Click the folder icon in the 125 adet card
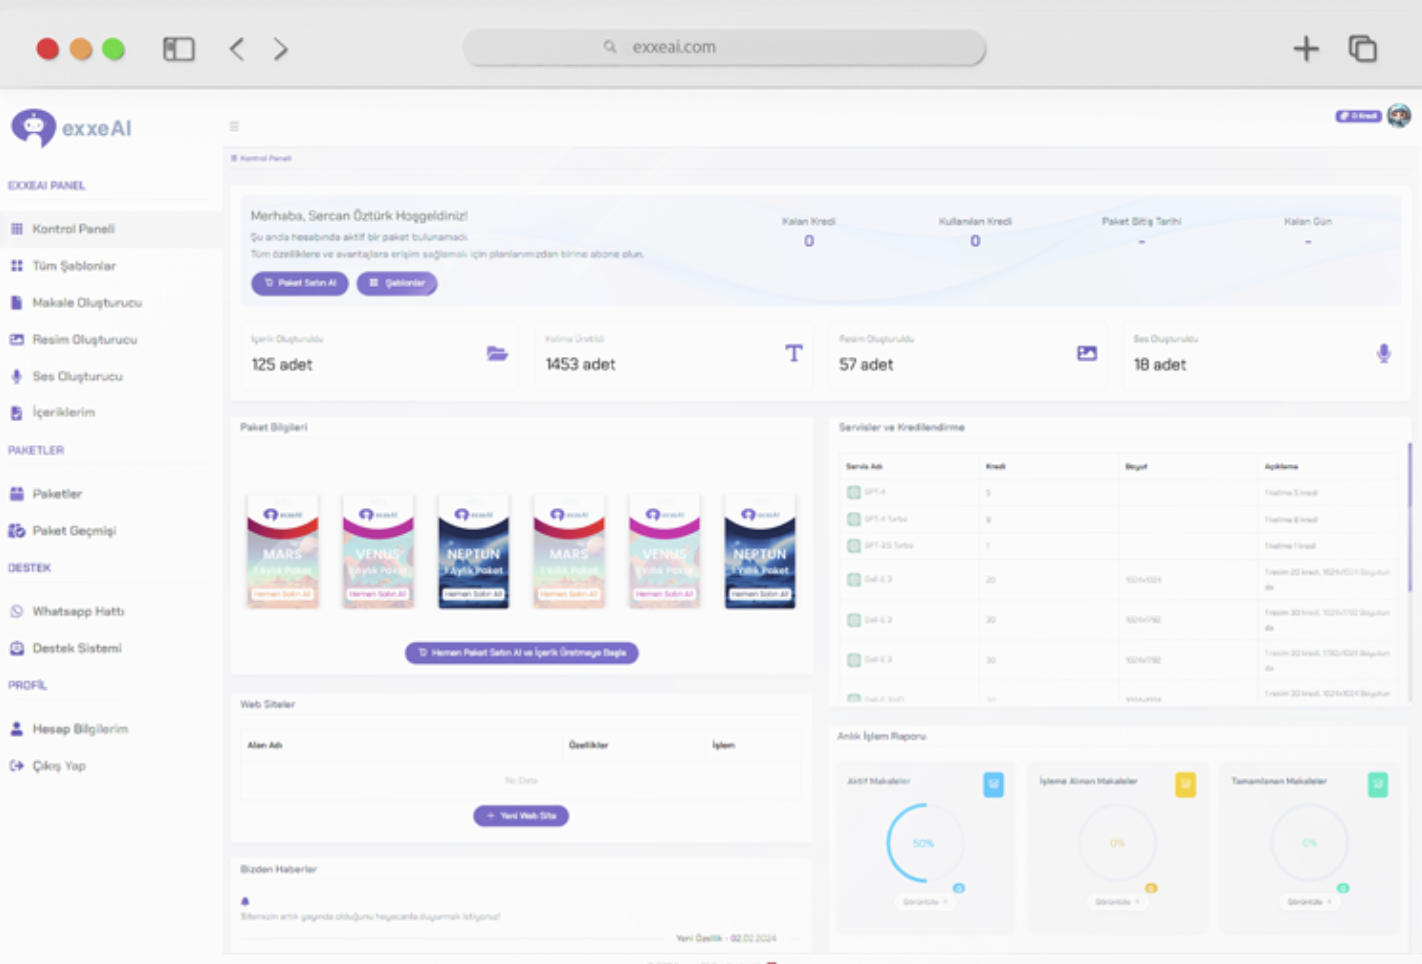This screenshot has width=1422, height=964. (497, 353)
